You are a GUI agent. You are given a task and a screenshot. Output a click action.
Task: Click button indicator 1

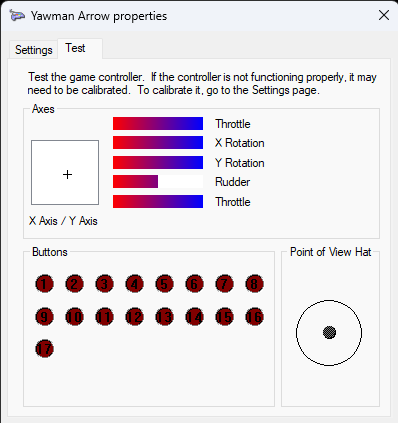click(44, 284)
